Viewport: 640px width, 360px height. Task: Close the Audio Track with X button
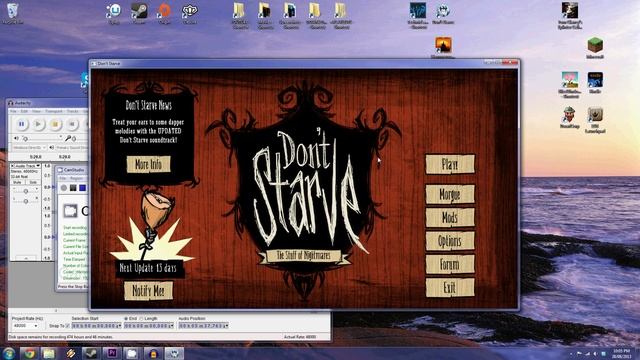pos(13,166)
